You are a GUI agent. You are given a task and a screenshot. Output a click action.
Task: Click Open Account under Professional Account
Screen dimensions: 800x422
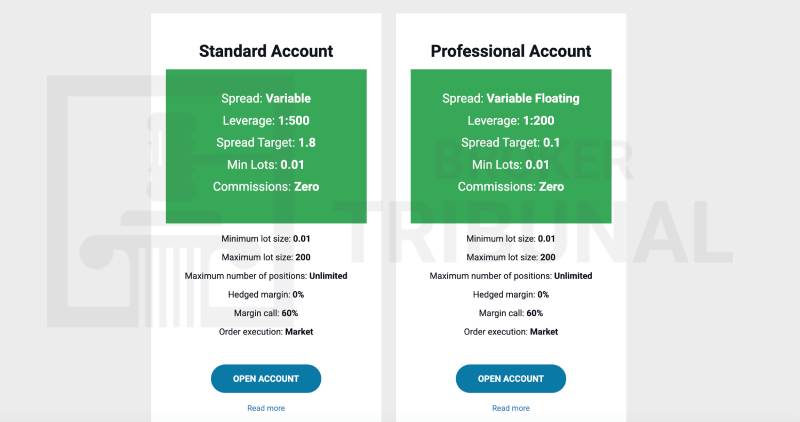click(x=511, y=379)
